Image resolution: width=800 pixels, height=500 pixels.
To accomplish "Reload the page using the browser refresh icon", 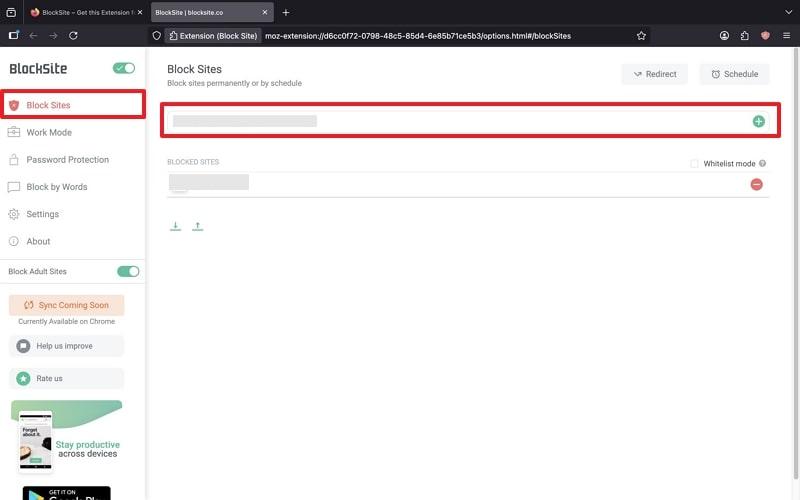I will point(73,35).
